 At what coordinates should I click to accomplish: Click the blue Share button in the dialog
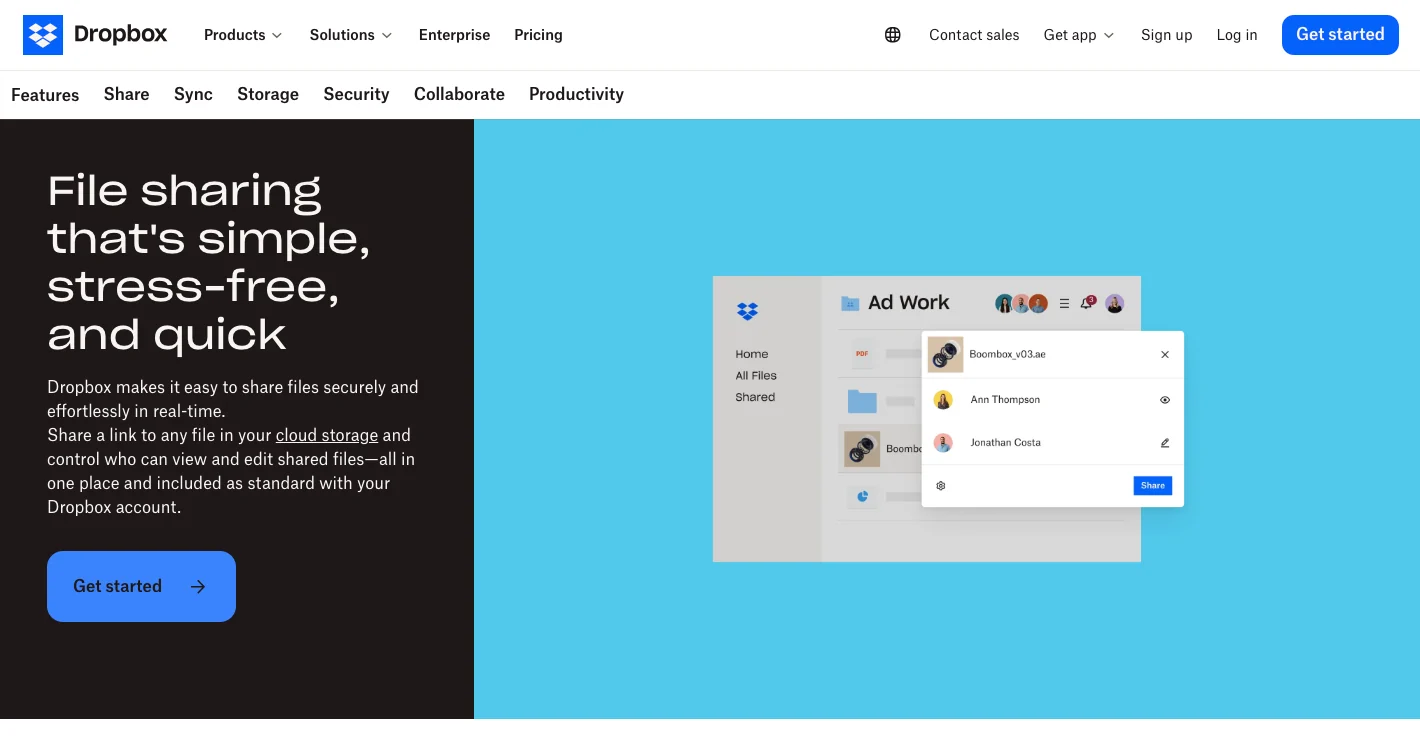(x=1153, y=486)
